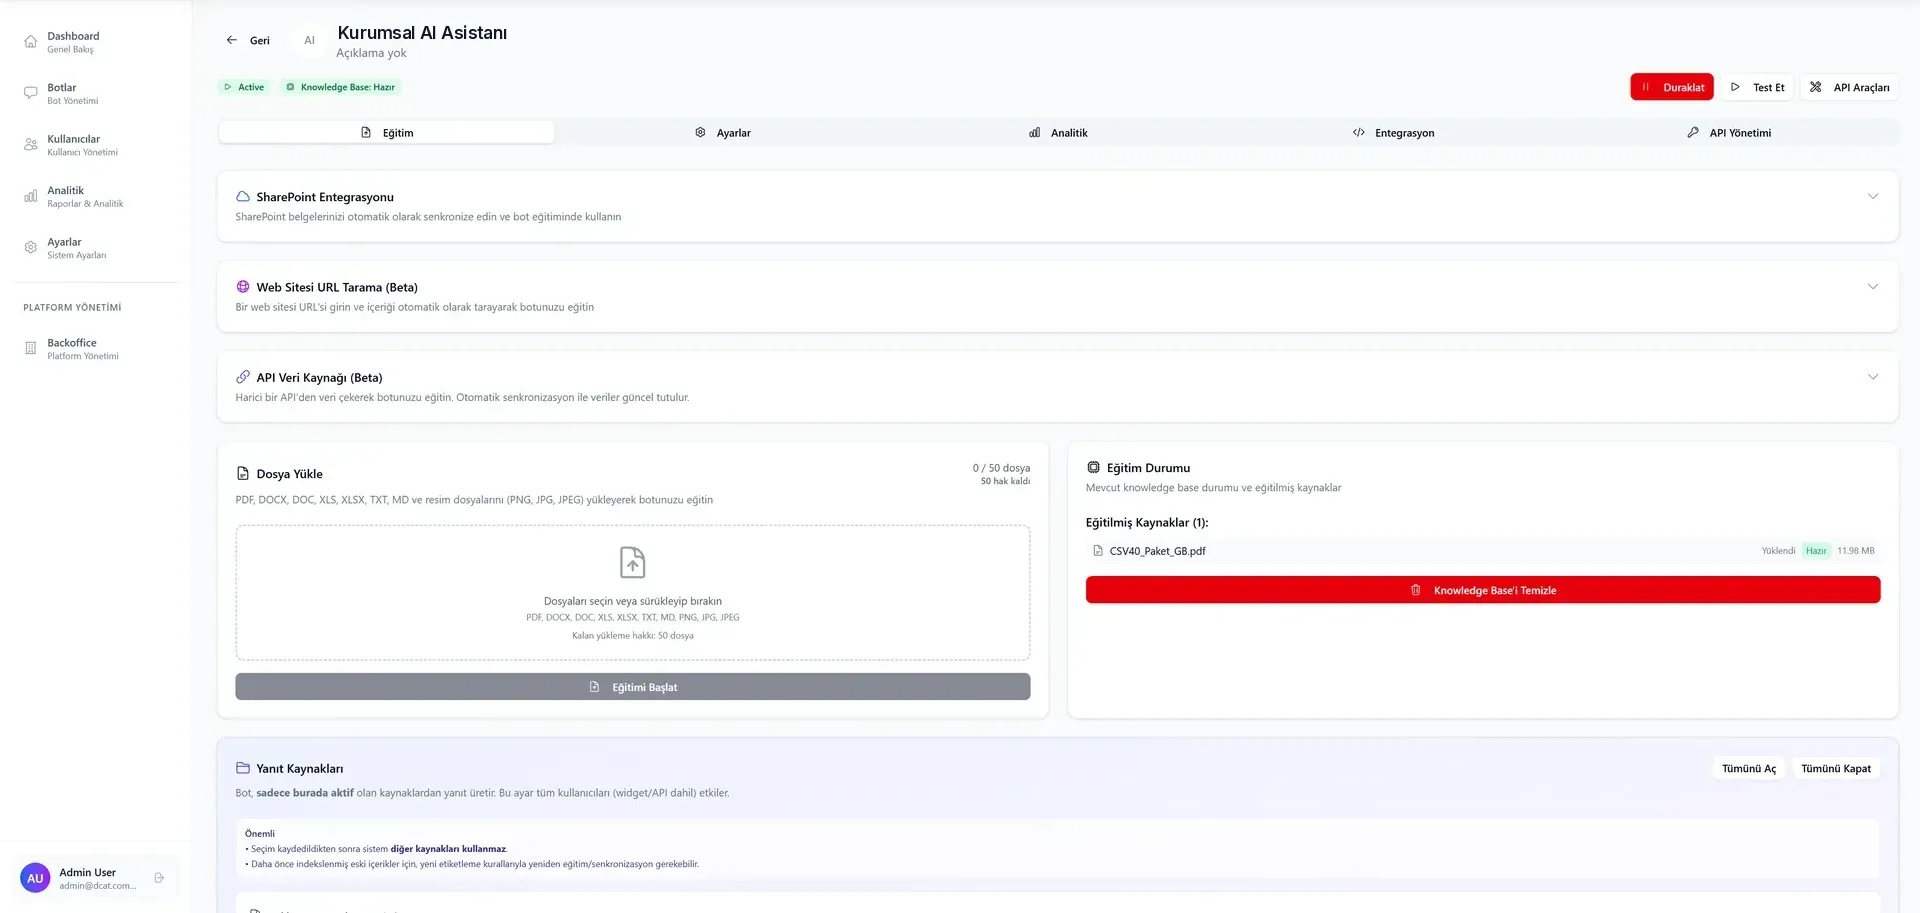Image resolution: width=1920 pixels, height=913 pixels.
Task: Click the Knowledge Base: Hazır badge
Action: tap(341, 87)
